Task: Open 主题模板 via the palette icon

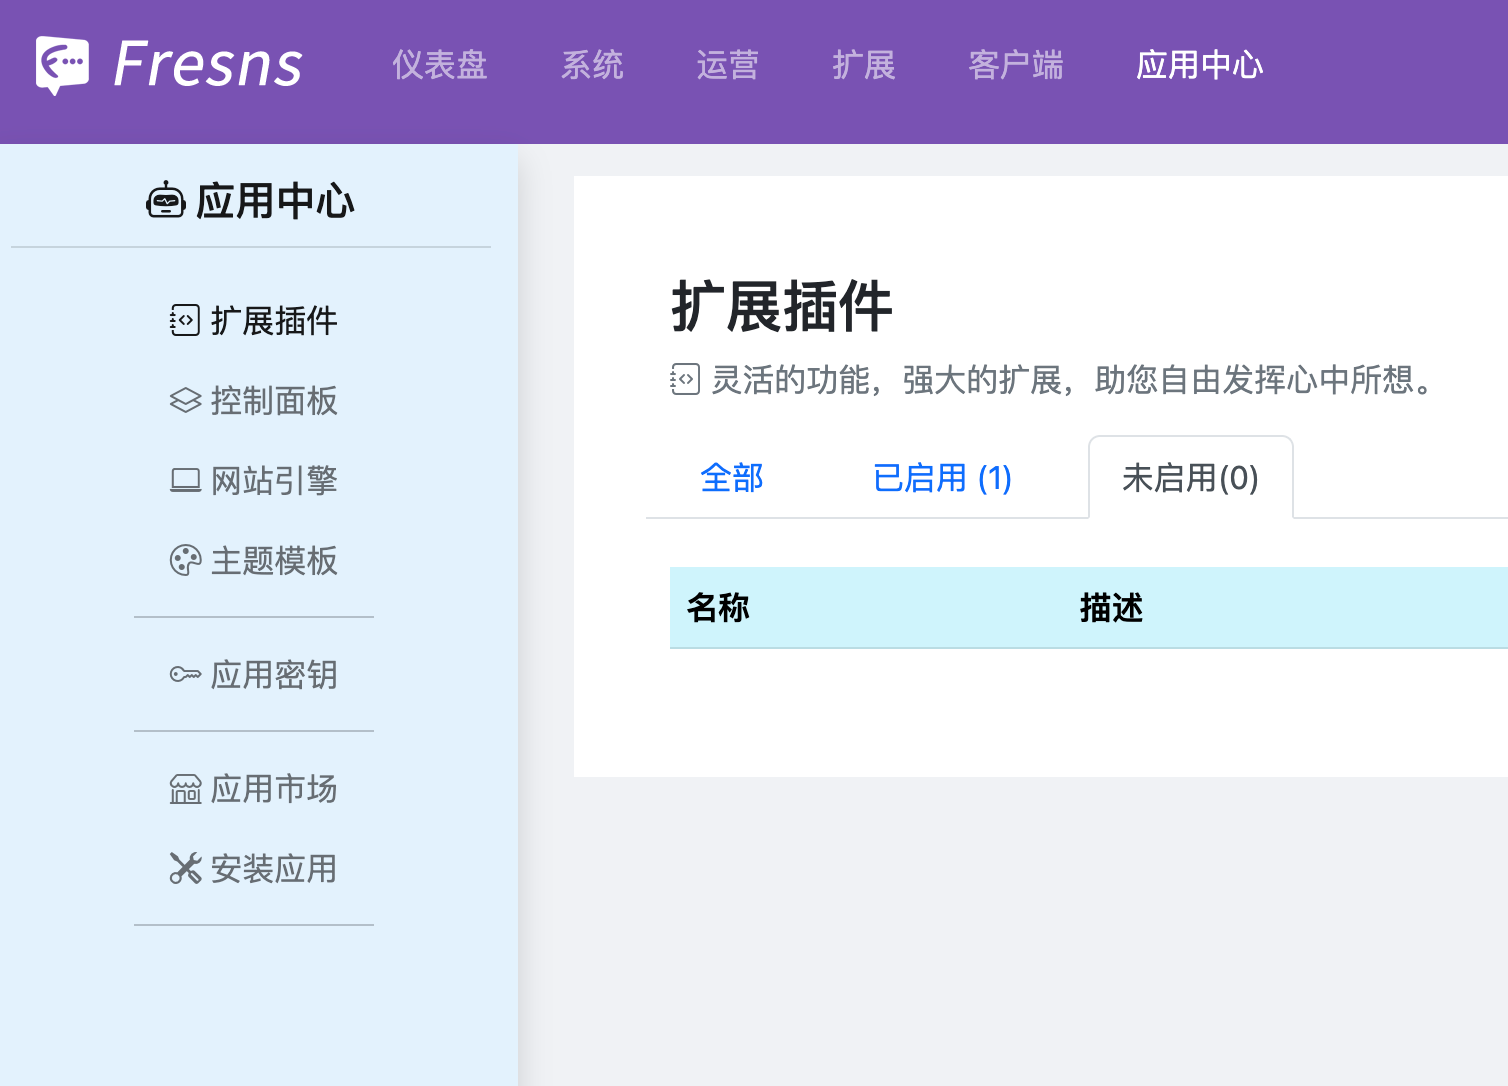Action: point(185,560)
